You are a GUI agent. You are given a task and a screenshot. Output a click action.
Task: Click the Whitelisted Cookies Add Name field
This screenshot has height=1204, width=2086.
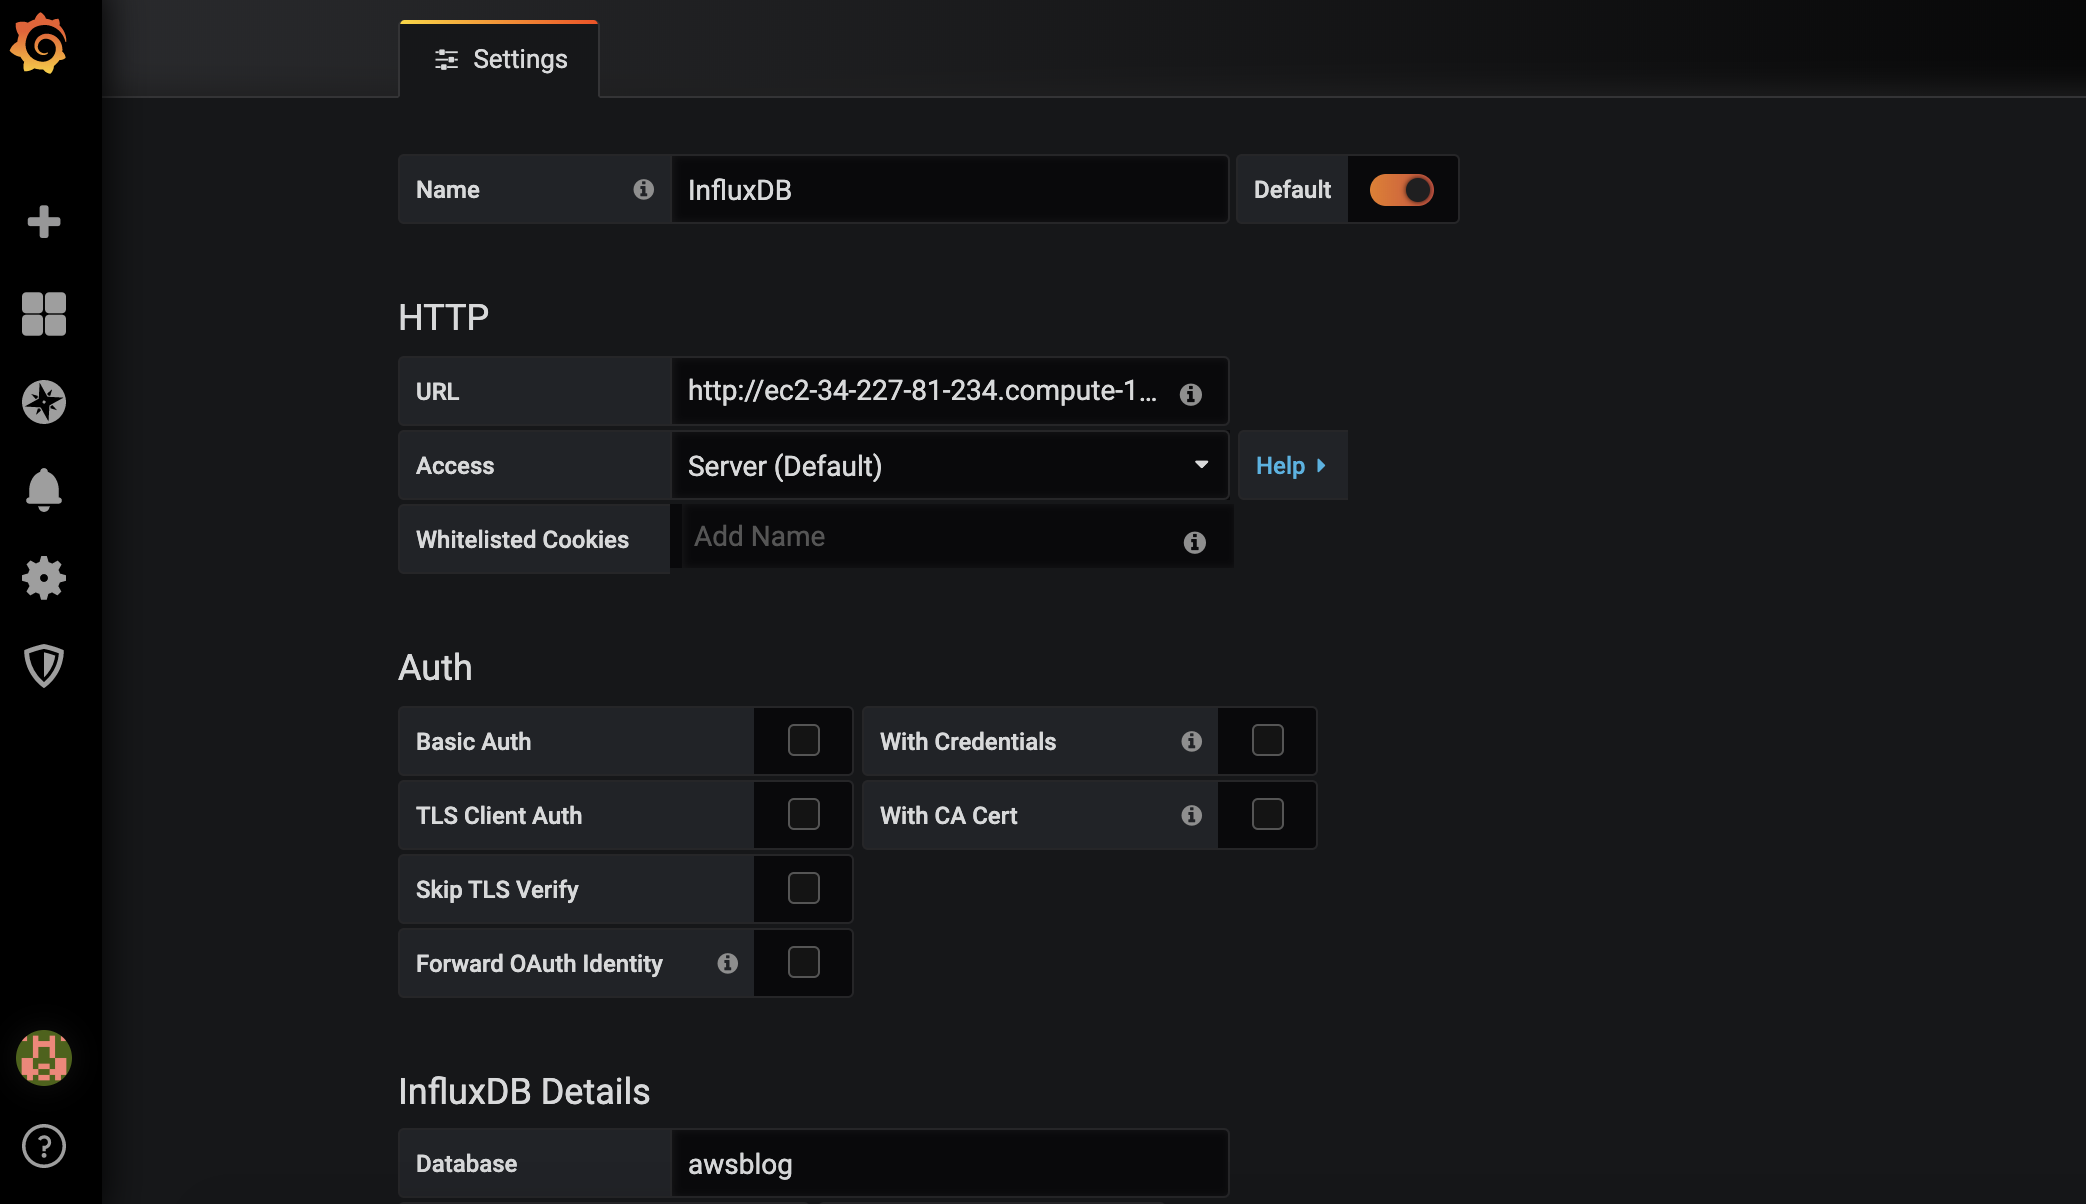click(x=930, y=537)
